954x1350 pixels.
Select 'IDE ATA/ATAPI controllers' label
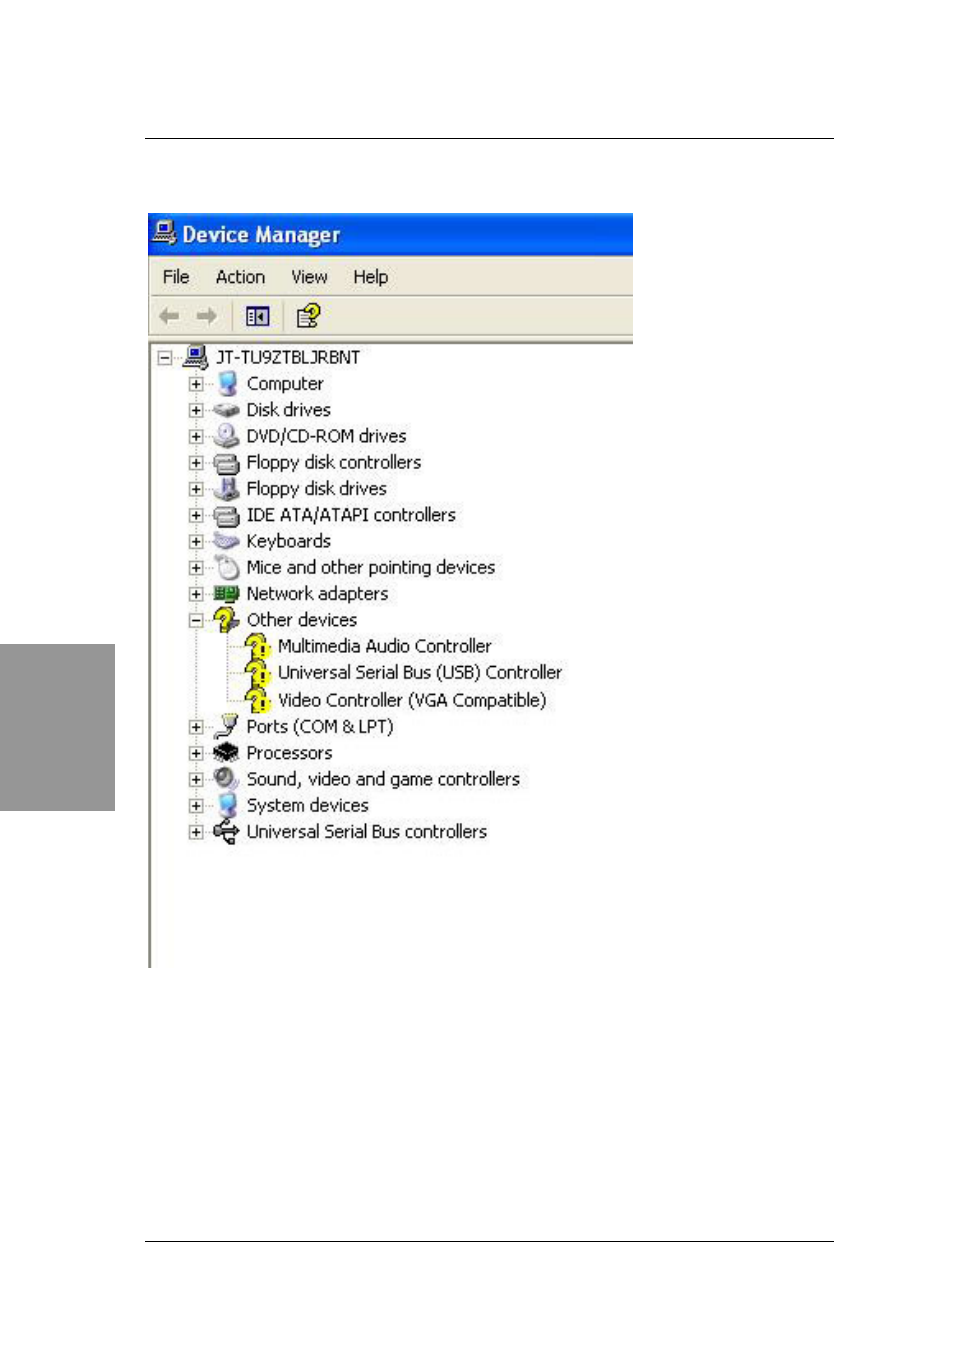tap(351, 515)
